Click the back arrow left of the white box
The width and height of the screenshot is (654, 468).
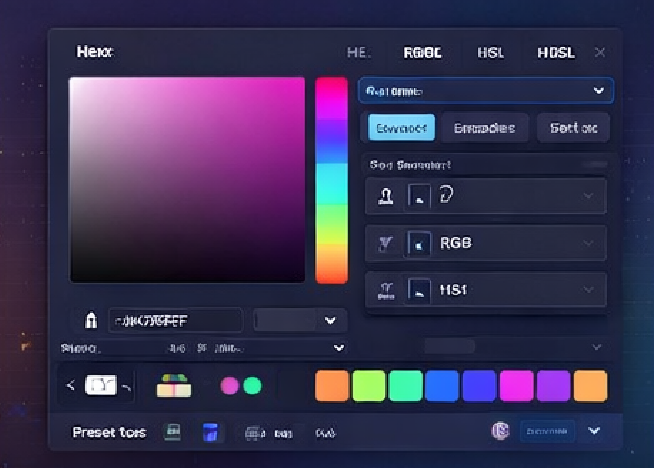70,385
